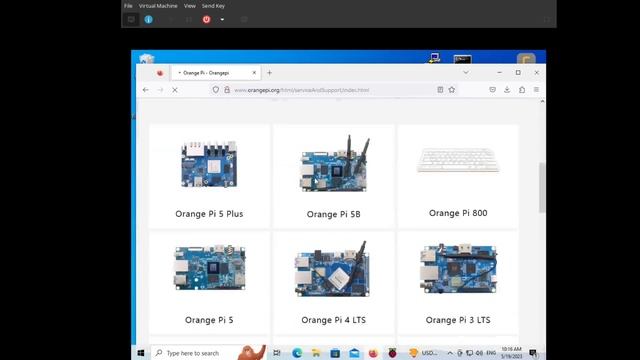Expand the list all tabs chevron

(466, 73)
